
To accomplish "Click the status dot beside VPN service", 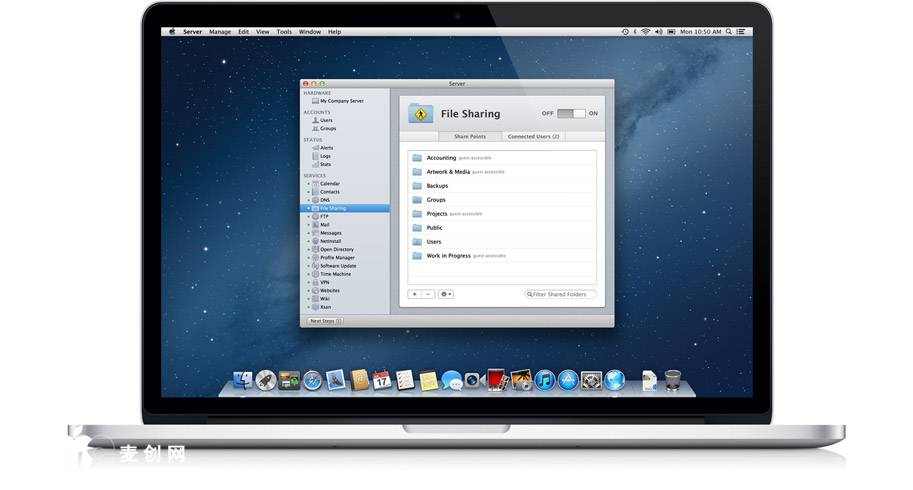I will 309,282.
